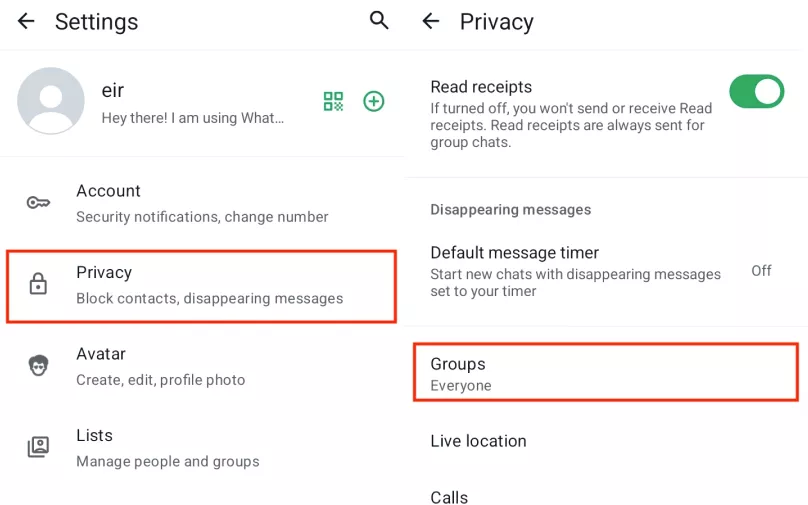Go back from the Settings screen
Screen dimensions: 808x505
(x=26, y=21)
